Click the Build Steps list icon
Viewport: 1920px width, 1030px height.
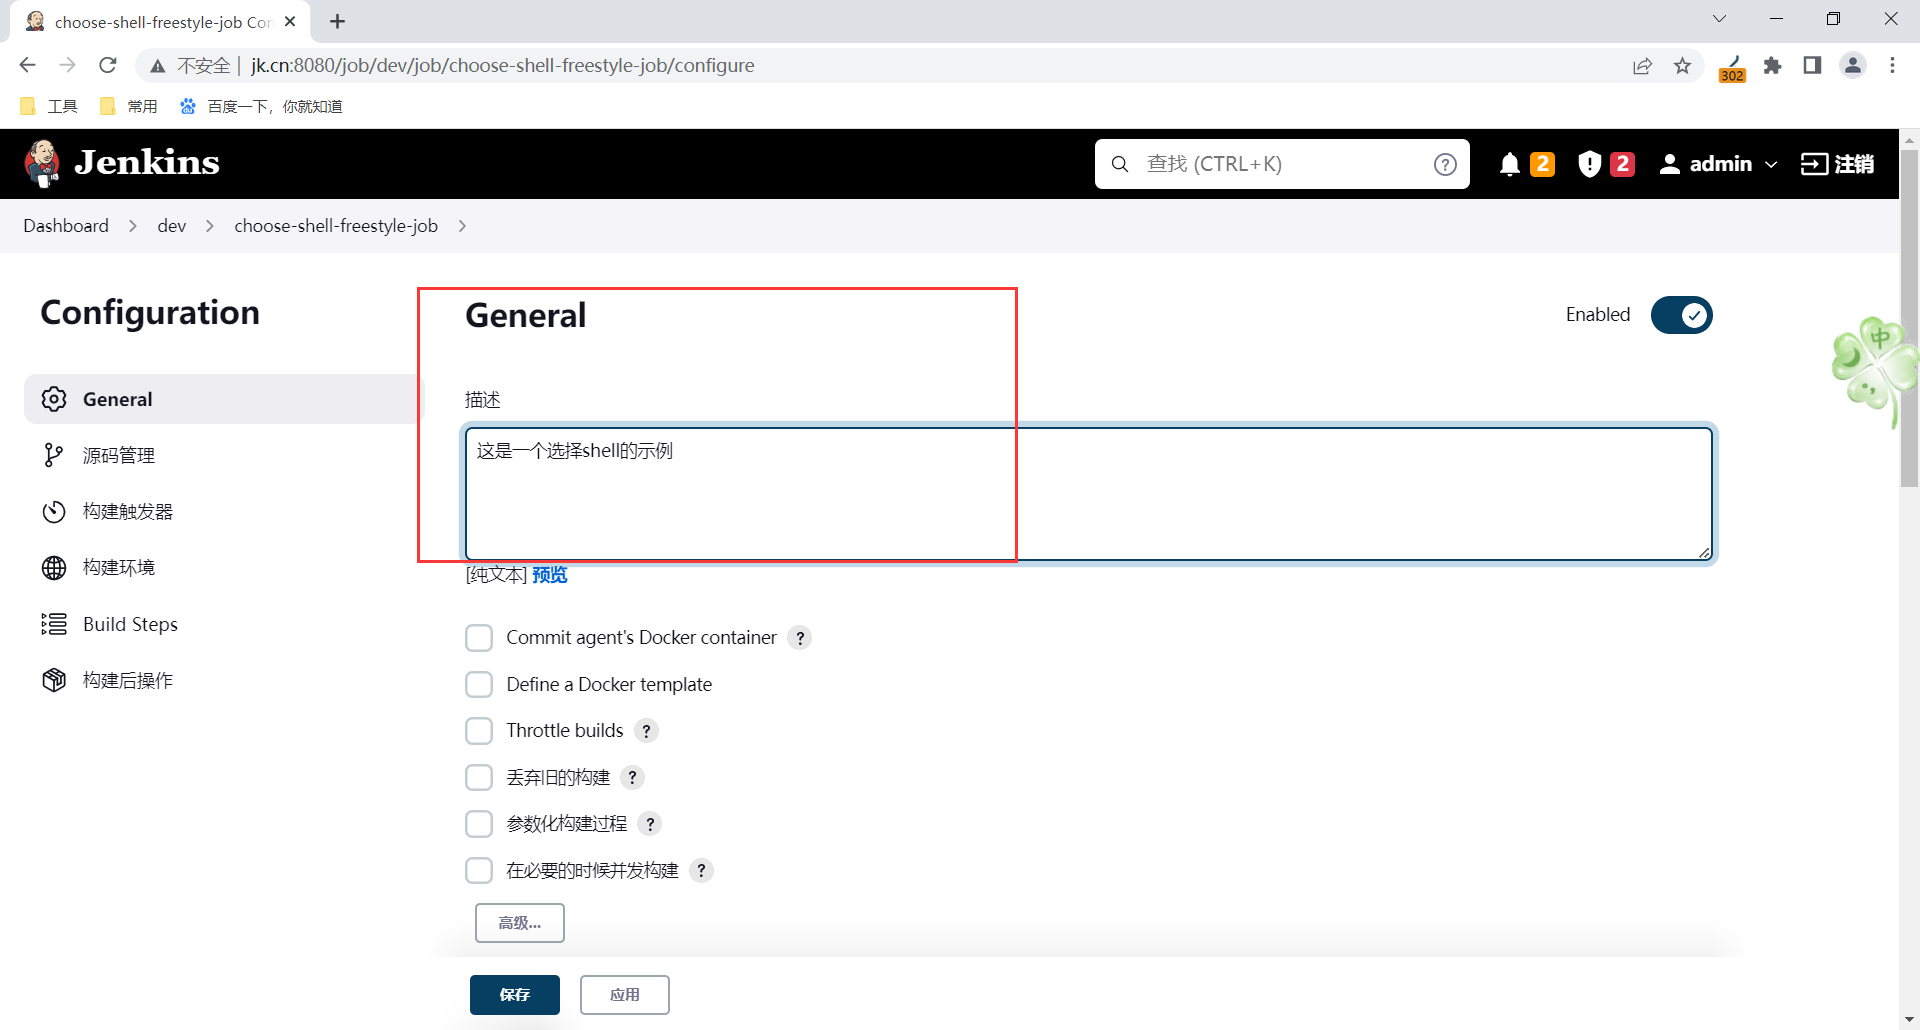[54, 624]
